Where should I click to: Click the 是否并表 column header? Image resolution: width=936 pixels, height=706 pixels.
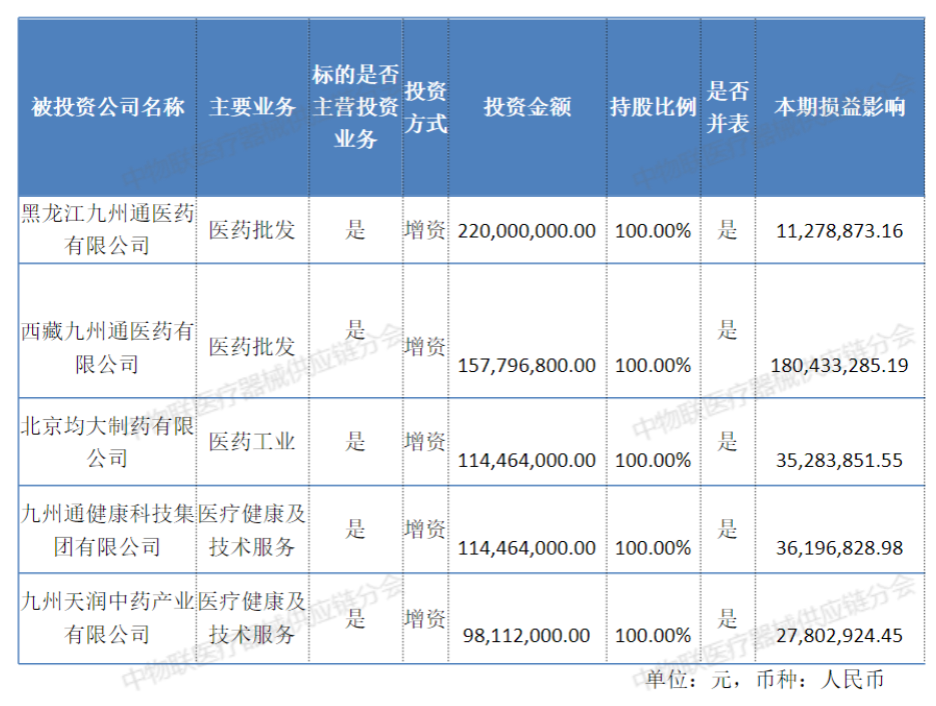pyautogui.click(x=728, y=107)
